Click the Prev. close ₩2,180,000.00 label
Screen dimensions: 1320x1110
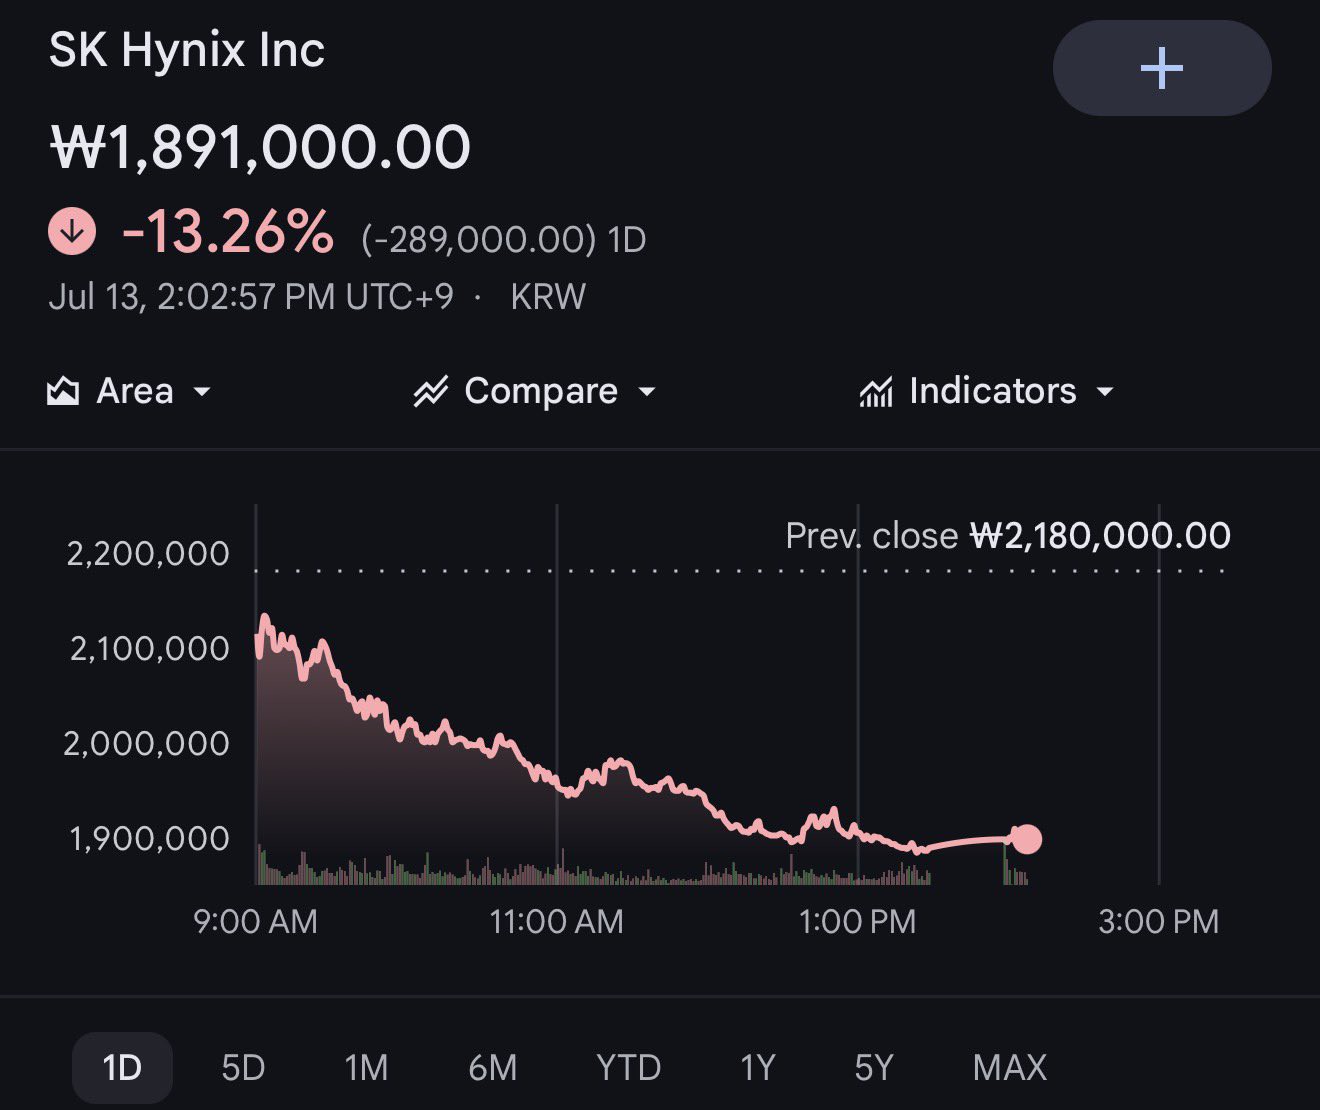tap(1008, 536)
